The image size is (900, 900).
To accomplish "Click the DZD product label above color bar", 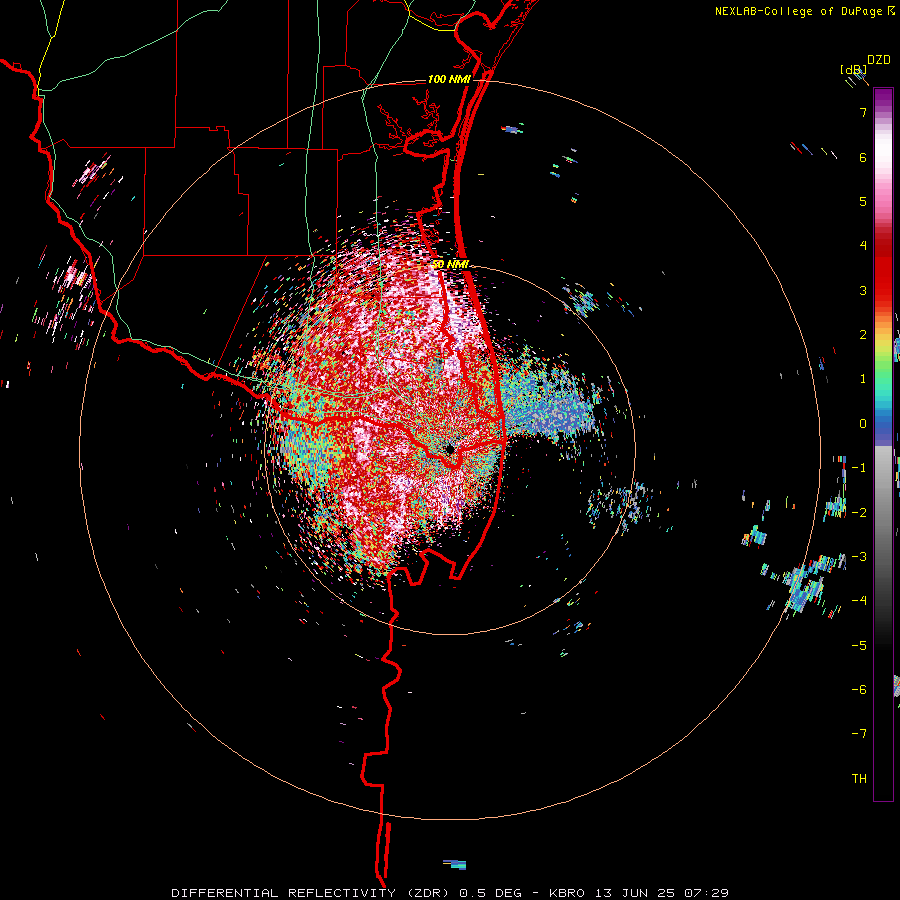I will tap(879, 60).
